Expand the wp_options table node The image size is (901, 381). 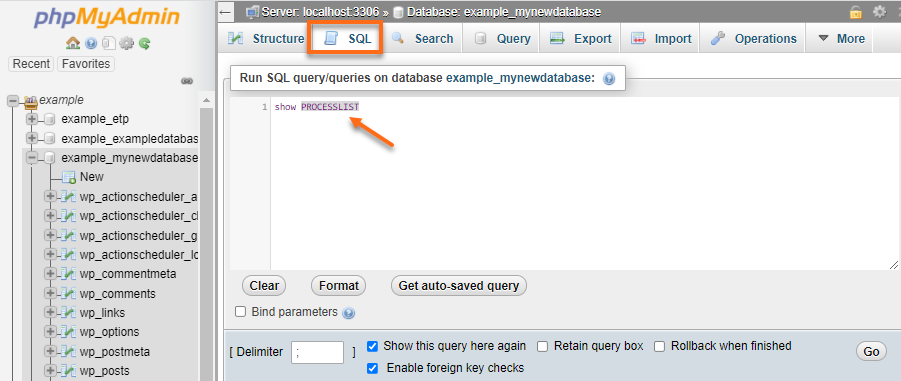(x=51, y=332)
